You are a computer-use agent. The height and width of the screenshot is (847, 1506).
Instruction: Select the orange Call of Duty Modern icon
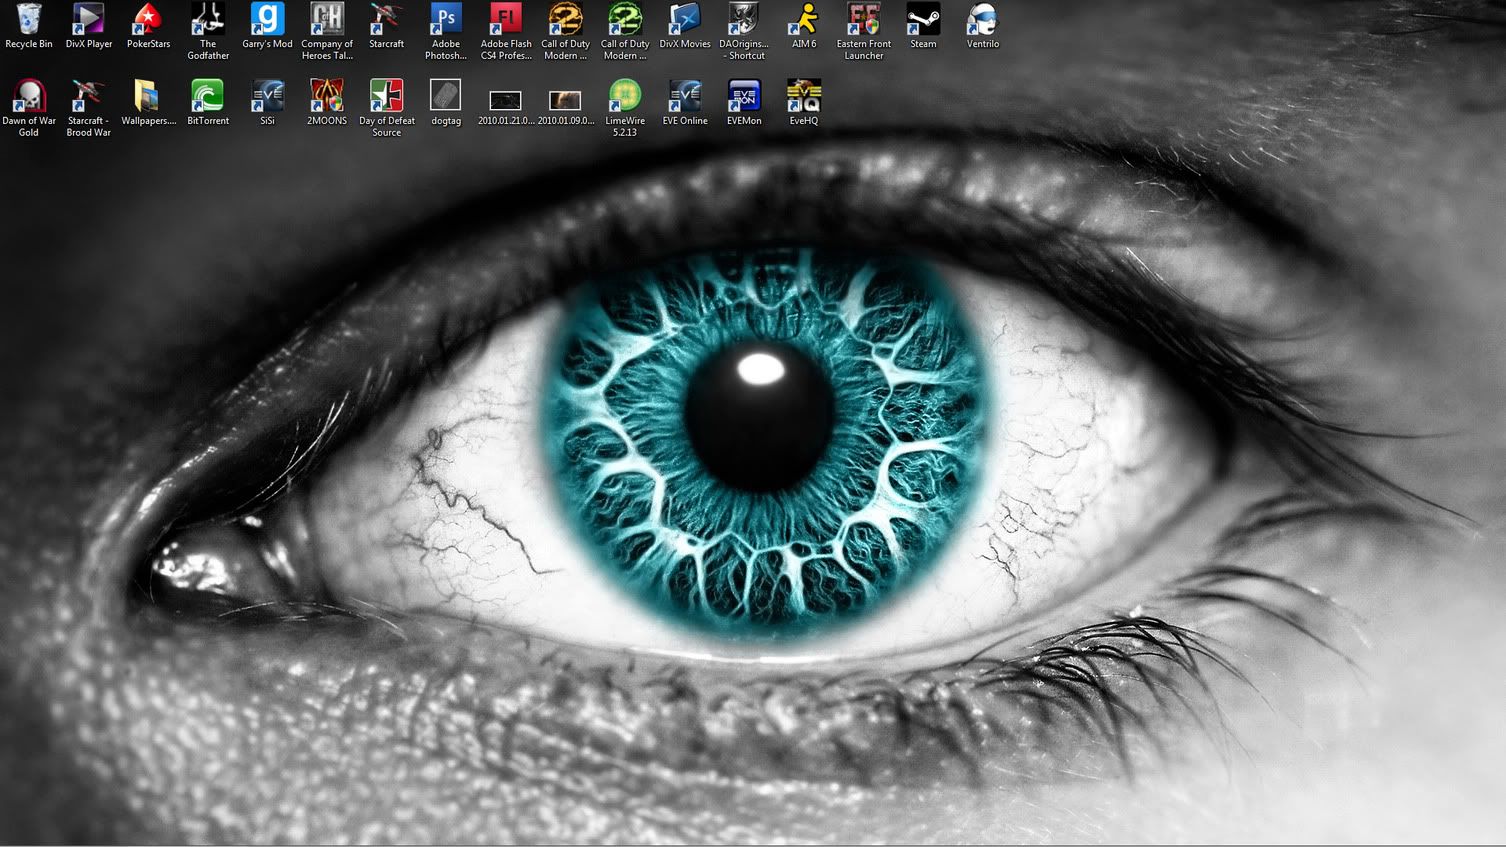565,19
